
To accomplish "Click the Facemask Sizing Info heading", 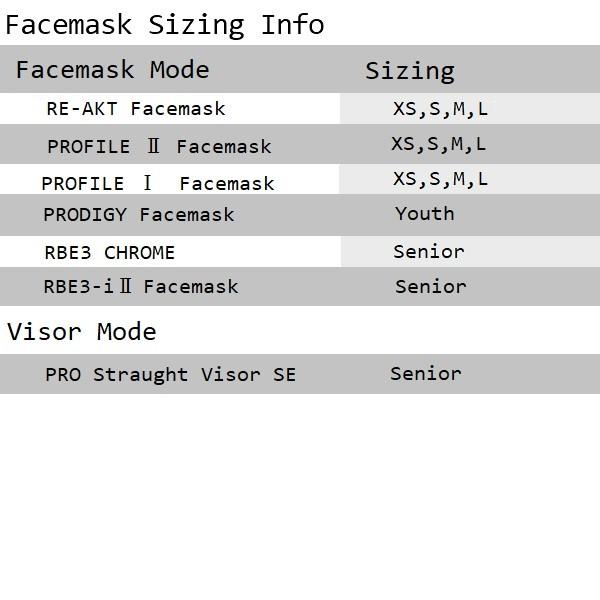I will click(165, 25).
